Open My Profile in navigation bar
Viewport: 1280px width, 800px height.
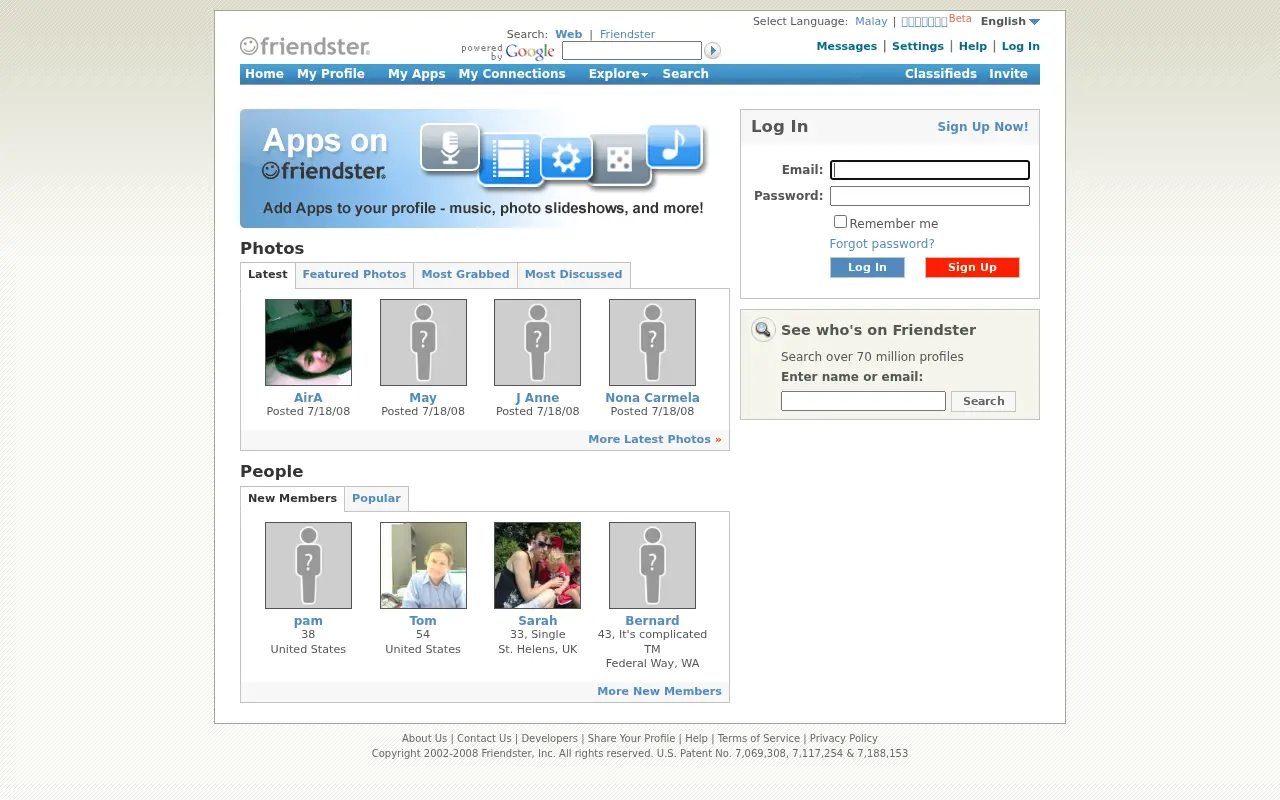click(x=330, y=74)
